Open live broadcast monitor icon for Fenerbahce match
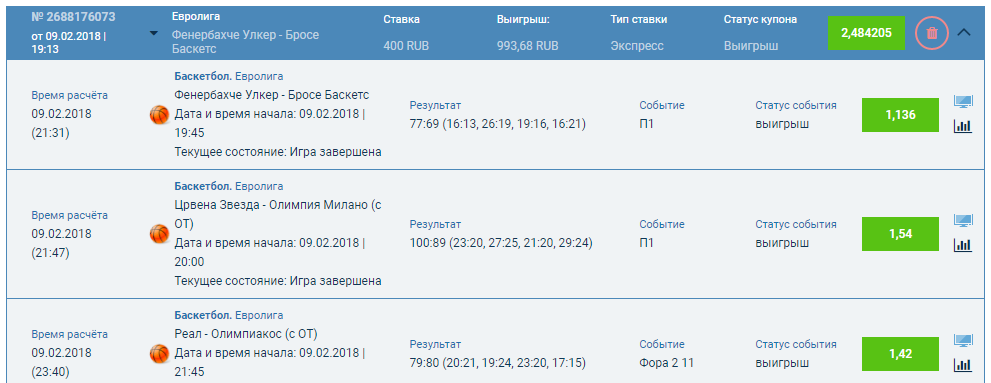Screen dimensions: 991x383 (x=963, y=102)
